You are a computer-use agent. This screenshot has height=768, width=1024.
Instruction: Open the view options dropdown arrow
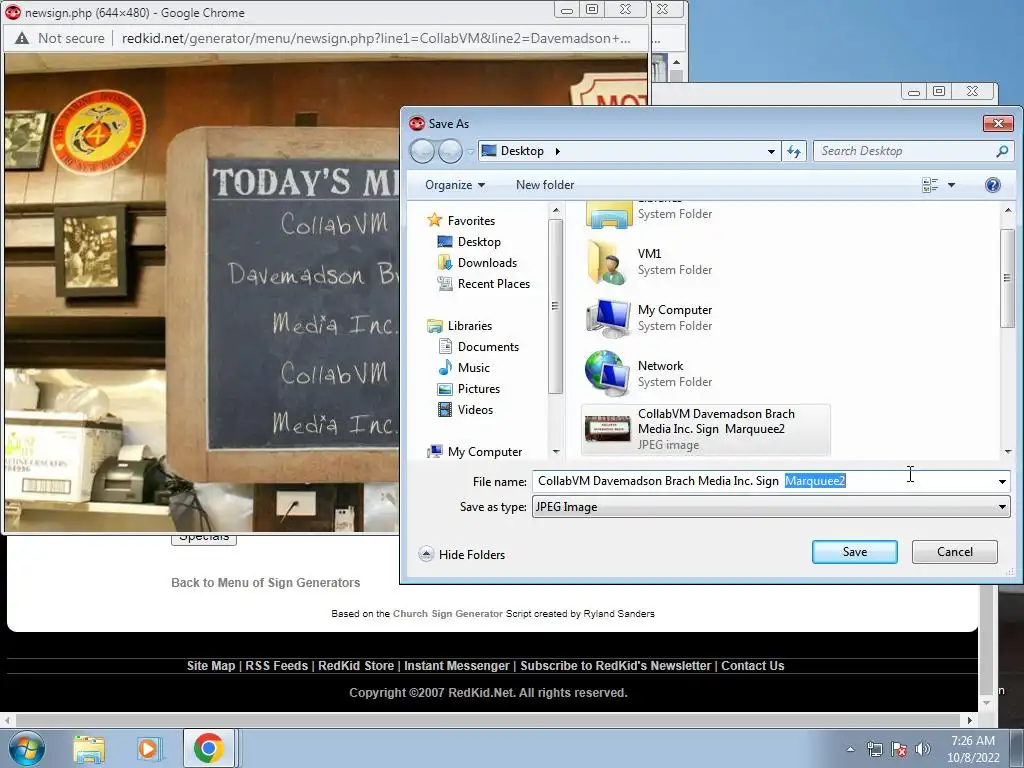[x=952, y=185]
